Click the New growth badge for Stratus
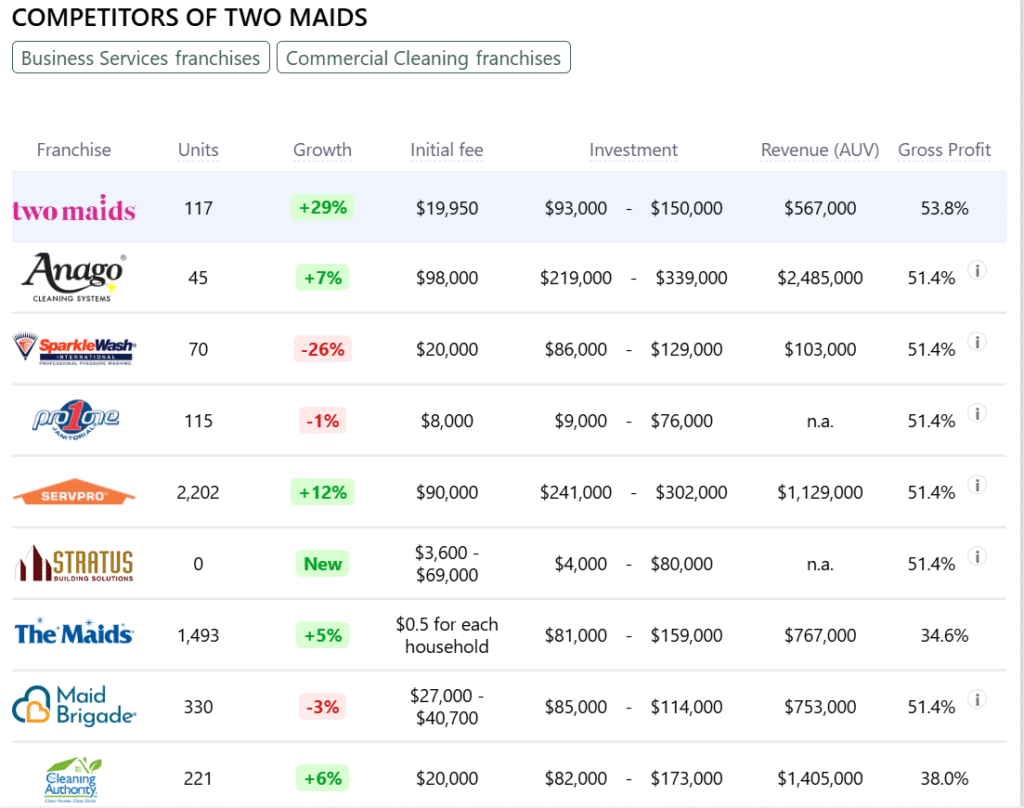This screenshot has height=808, width=1024. 323,563
